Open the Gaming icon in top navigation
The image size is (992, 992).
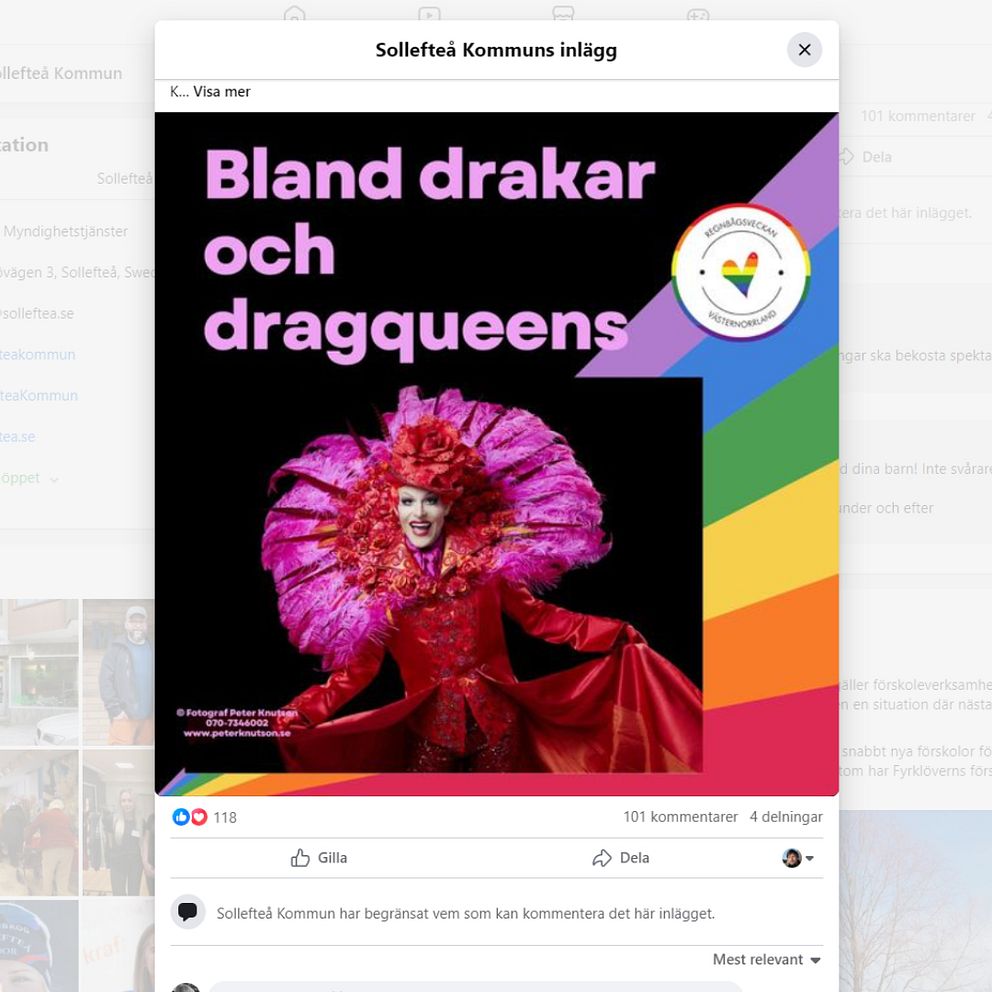697,14
